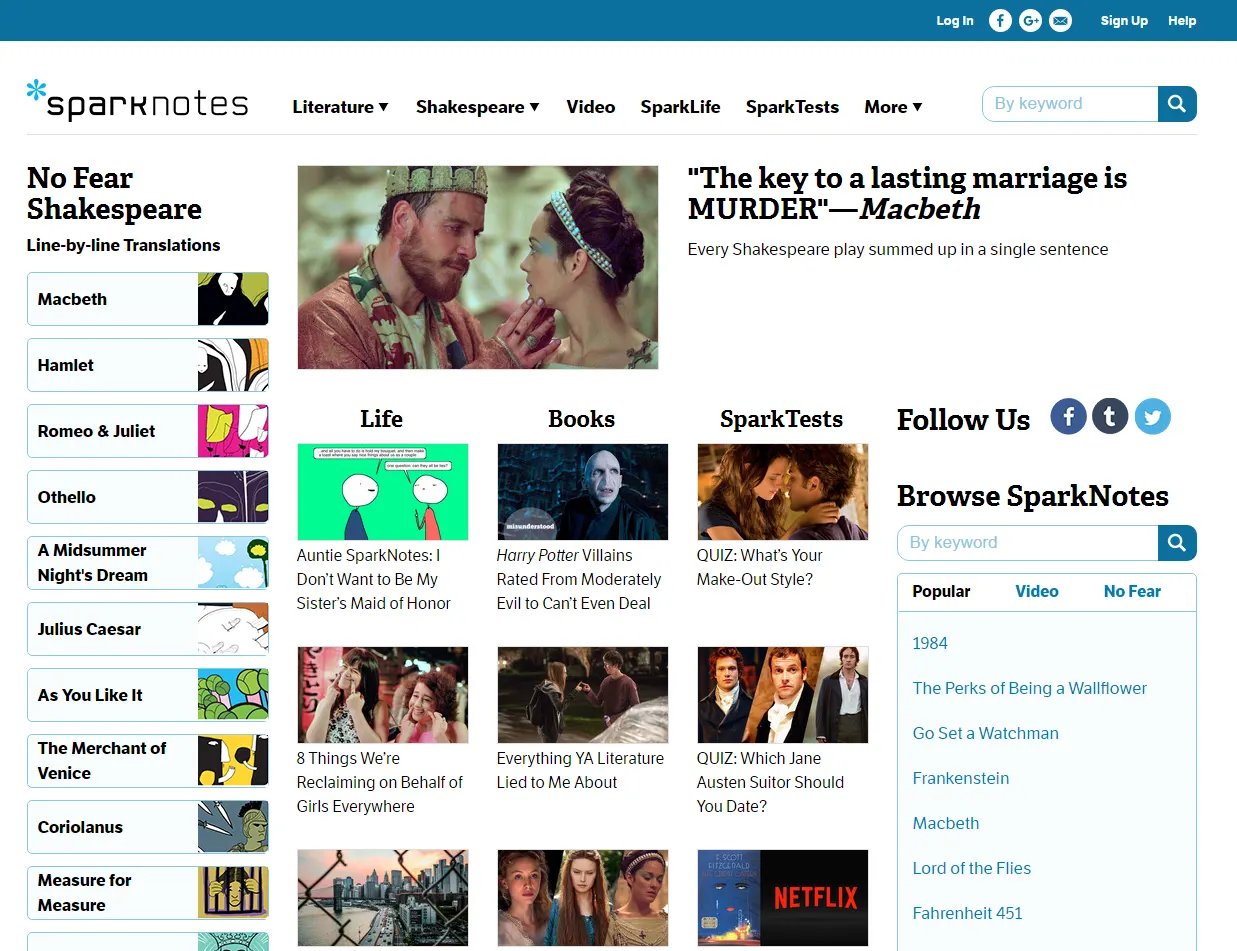Open the Follow Us Twitter icon
This screenshot has width=1237, height=951.
click(x=1152, y=416)
